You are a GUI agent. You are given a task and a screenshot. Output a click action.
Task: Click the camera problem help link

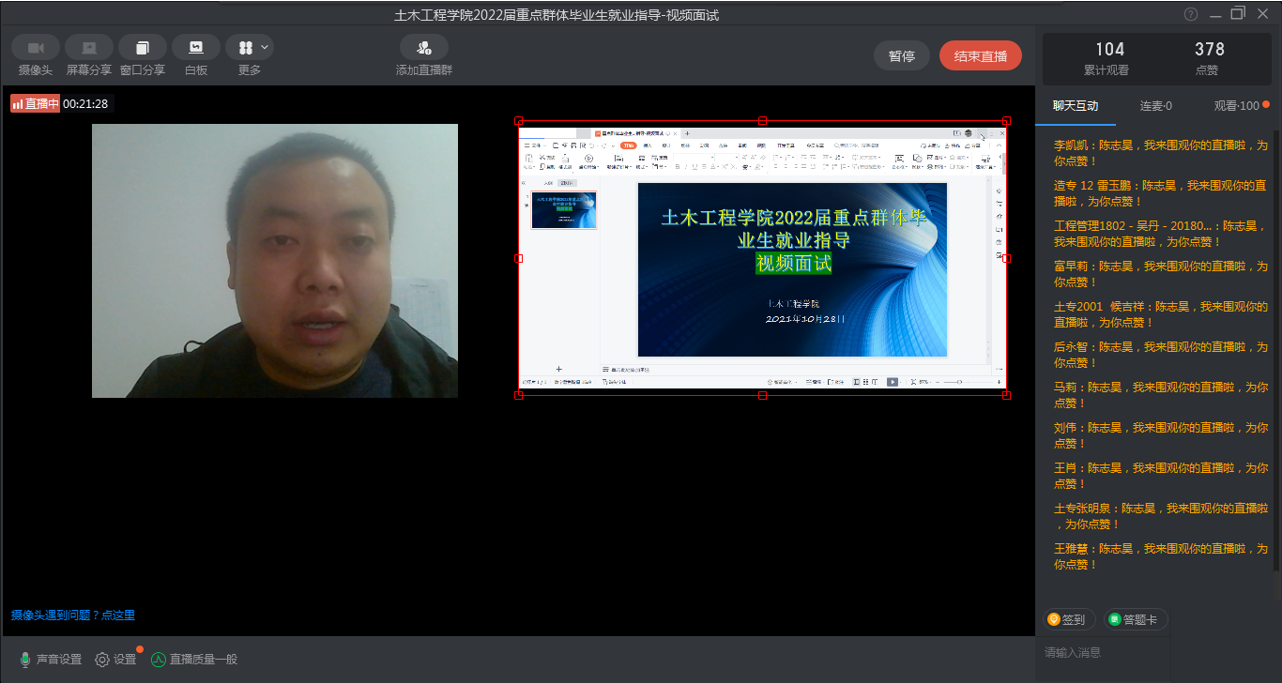[73, 616]
